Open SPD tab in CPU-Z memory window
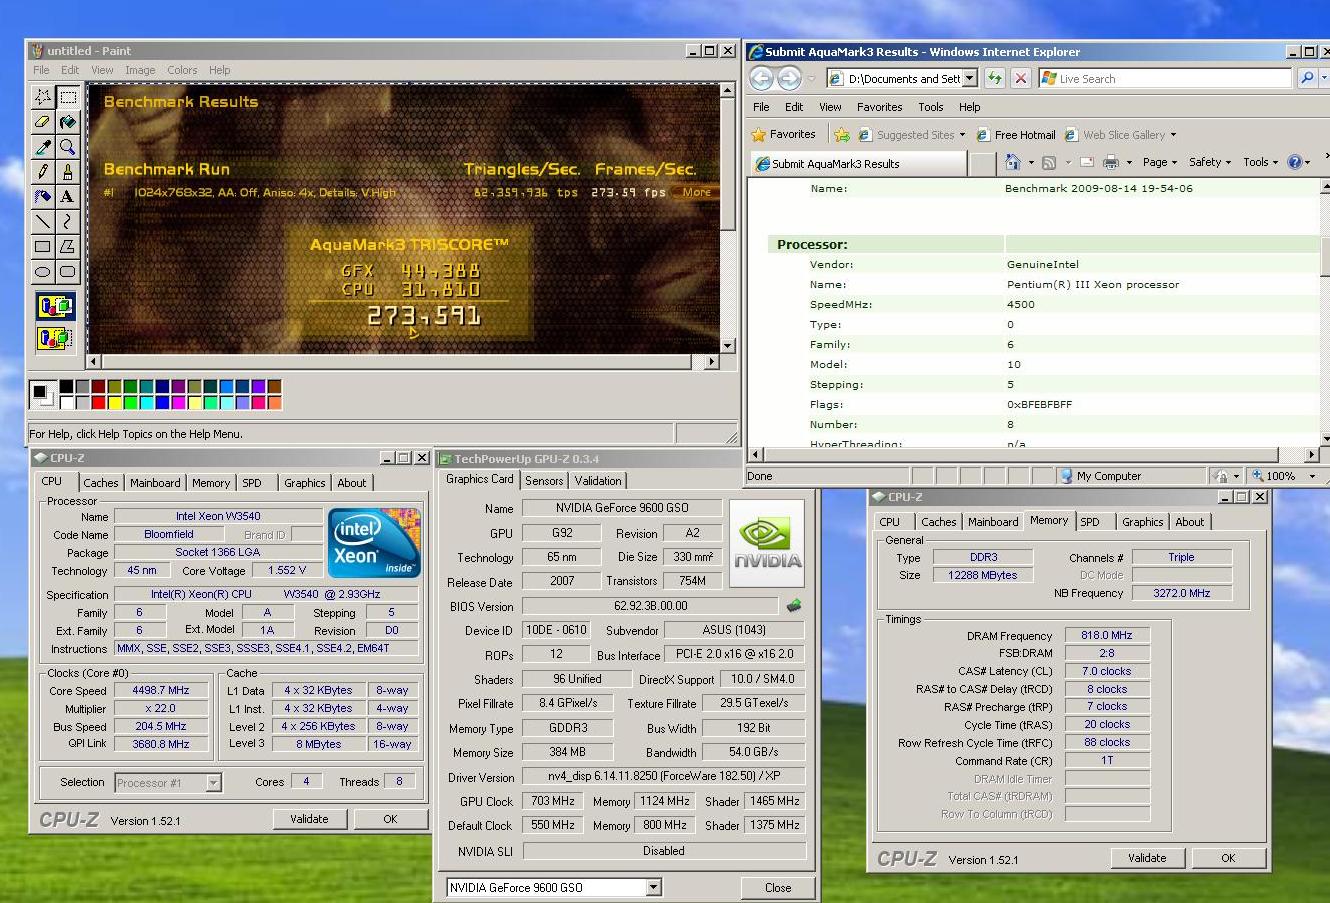1330x903 pixels. click(1089, 522)
